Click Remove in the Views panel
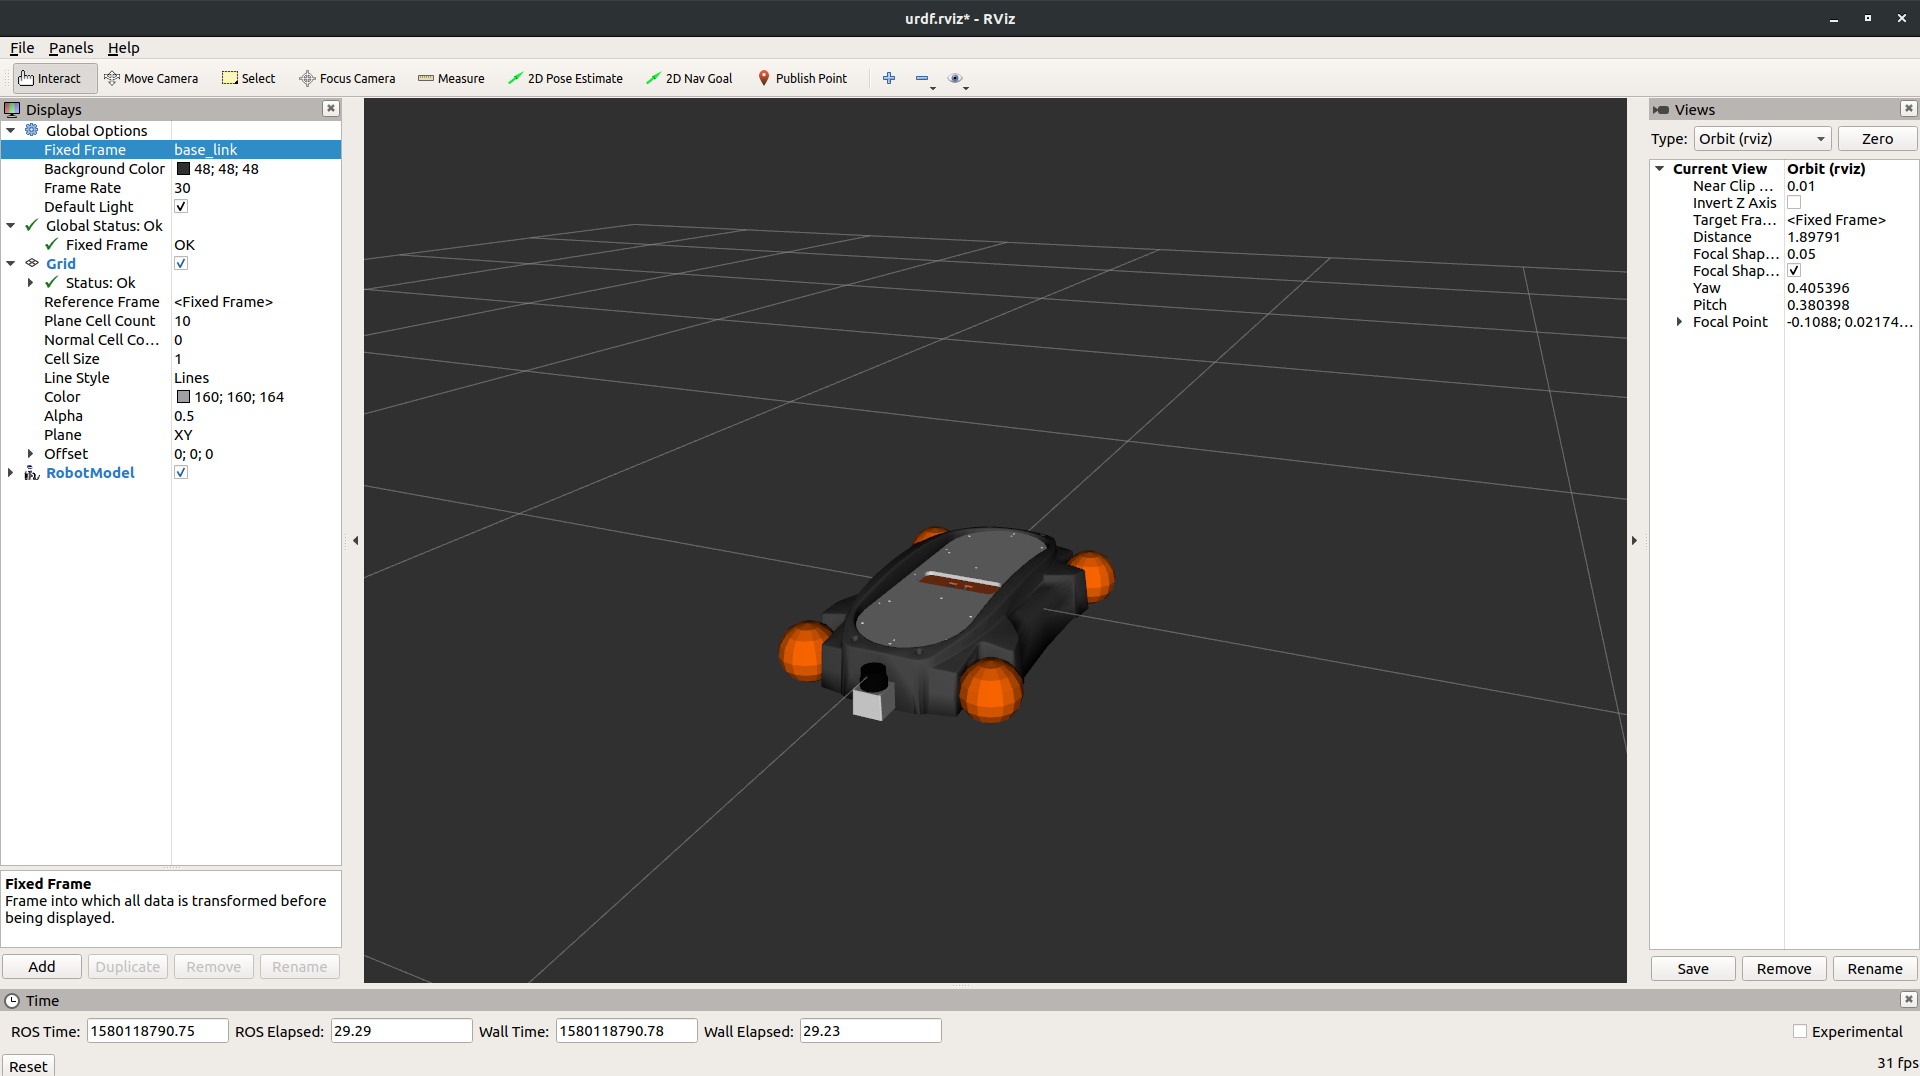 (x=1784, y=968)
